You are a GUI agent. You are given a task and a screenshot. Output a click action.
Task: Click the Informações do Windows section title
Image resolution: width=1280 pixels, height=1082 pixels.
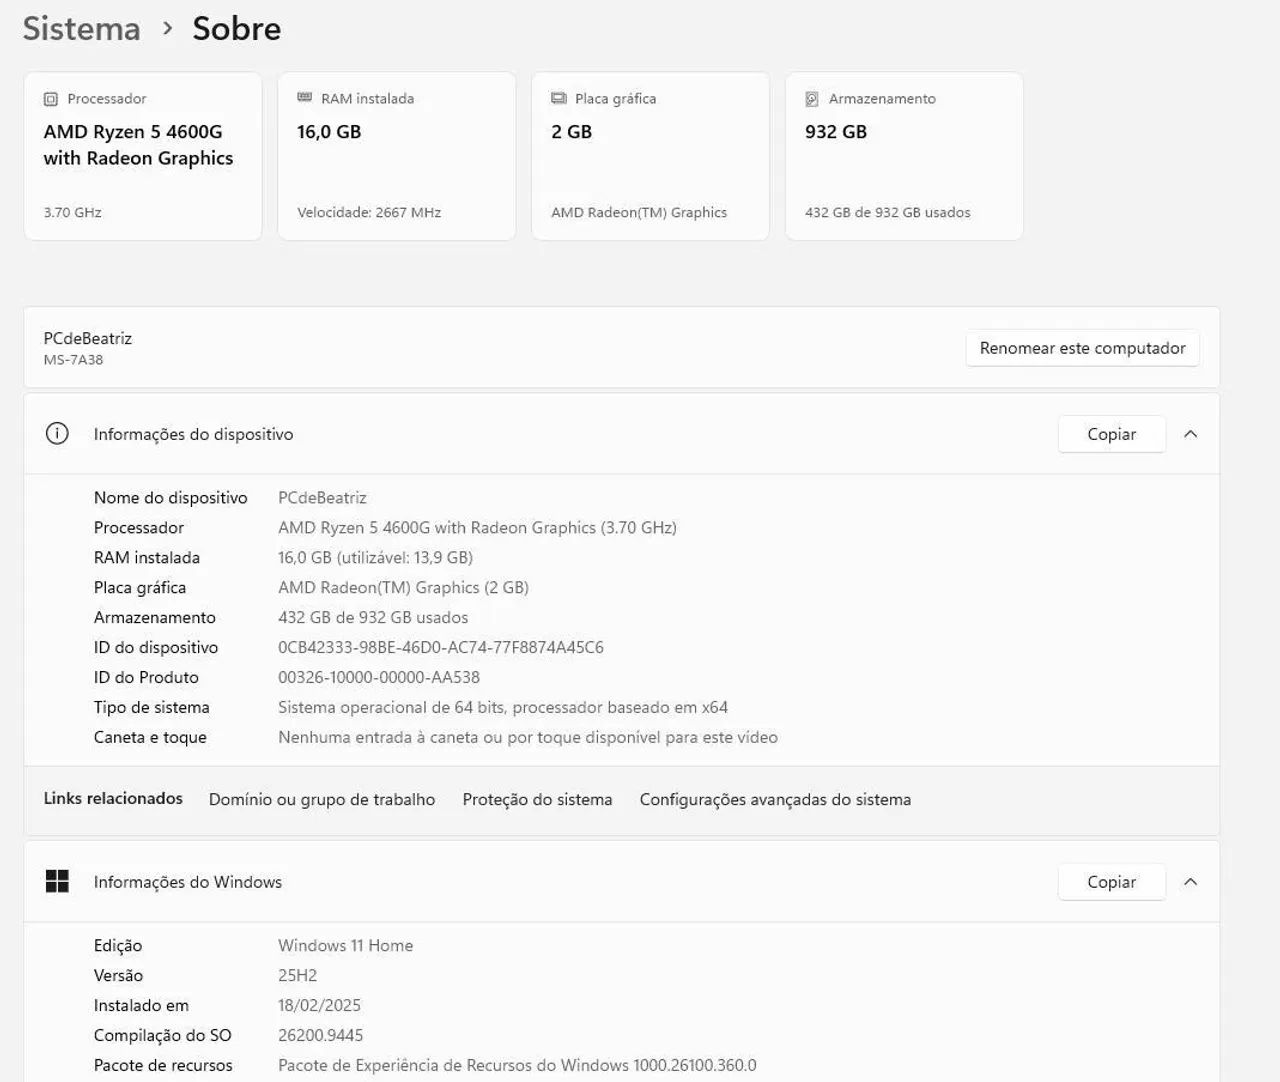tap(188, 882)
